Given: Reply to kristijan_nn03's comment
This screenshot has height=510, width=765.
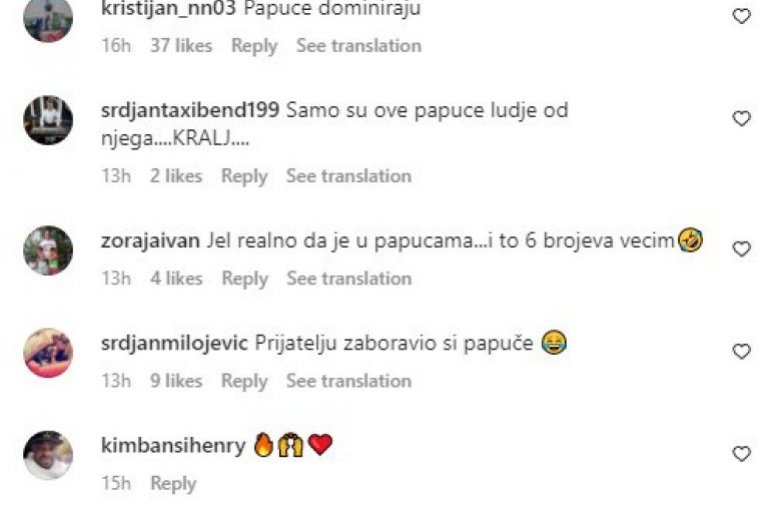Looking at the screenshot, I should pyautogui.click(x=254, y=46).
